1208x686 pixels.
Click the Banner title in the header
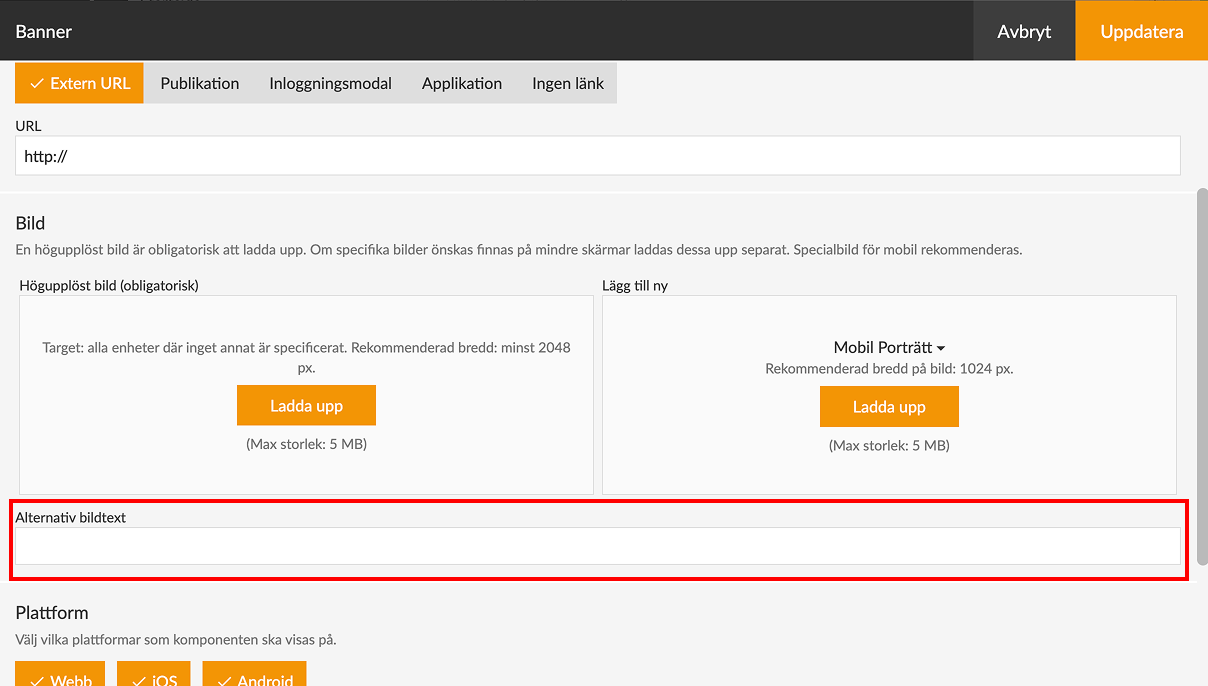(x=44, y=31)
